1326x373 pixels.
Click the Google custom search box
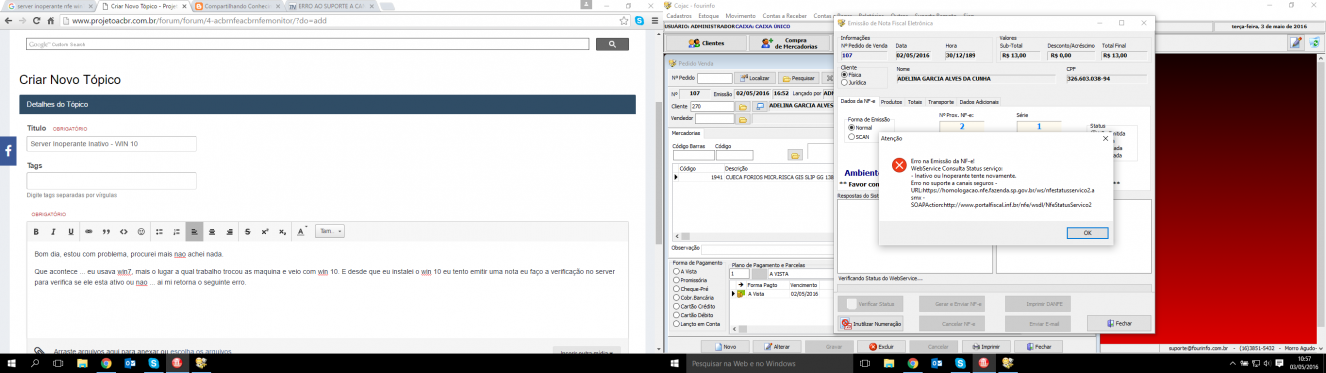pyautogui.click(x=308, y=44)
